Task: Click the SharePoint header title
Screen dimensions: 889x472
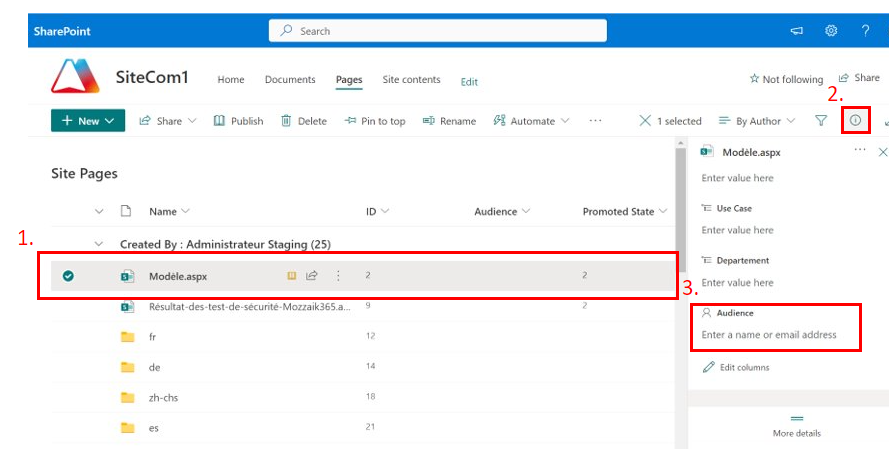Action: coord(62,31)
